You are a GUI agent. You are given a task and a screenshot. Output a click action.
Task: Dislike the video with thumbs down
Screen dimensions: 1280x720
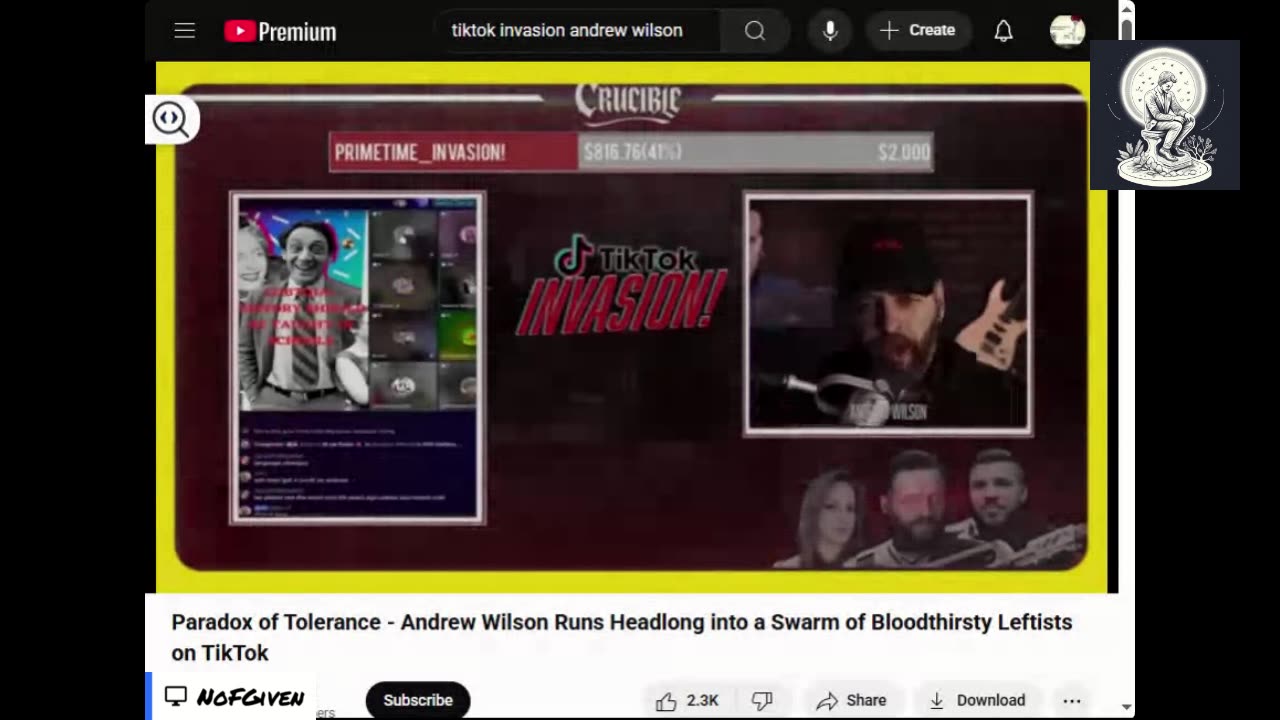point(762,701)
